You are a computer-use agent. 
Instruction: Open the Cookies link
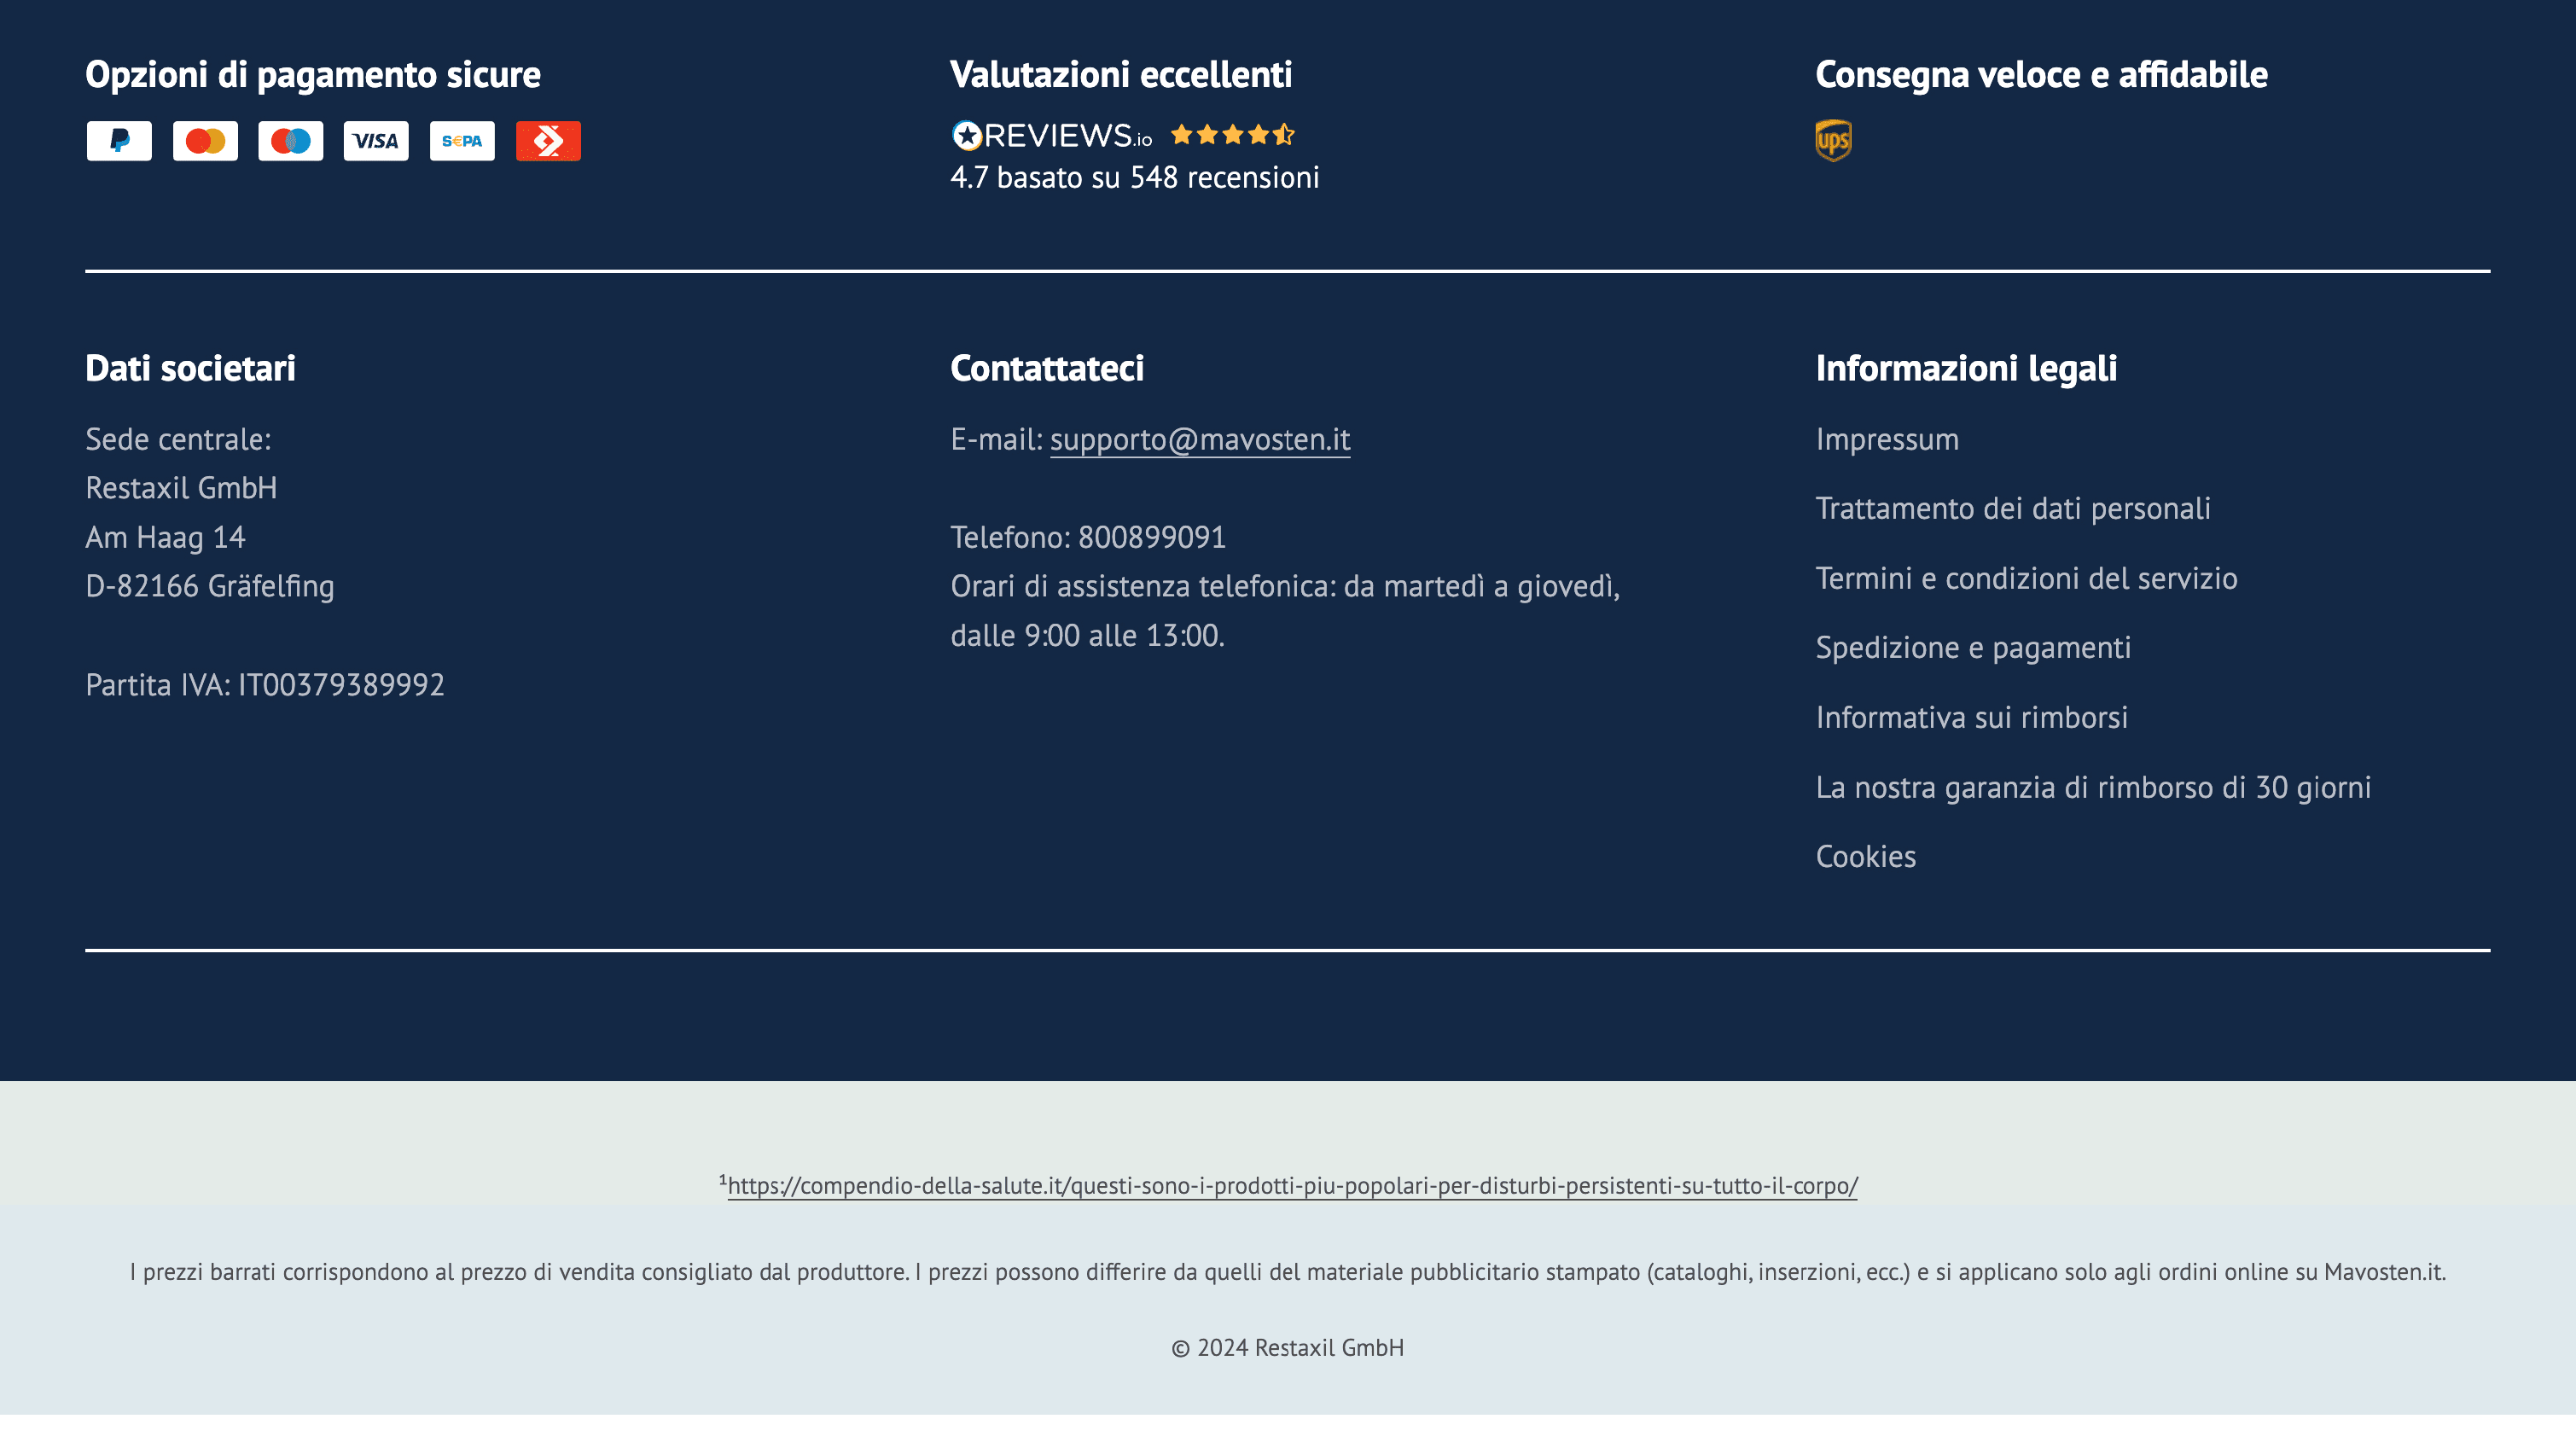pyautogui.click(x=1865, y=856)
